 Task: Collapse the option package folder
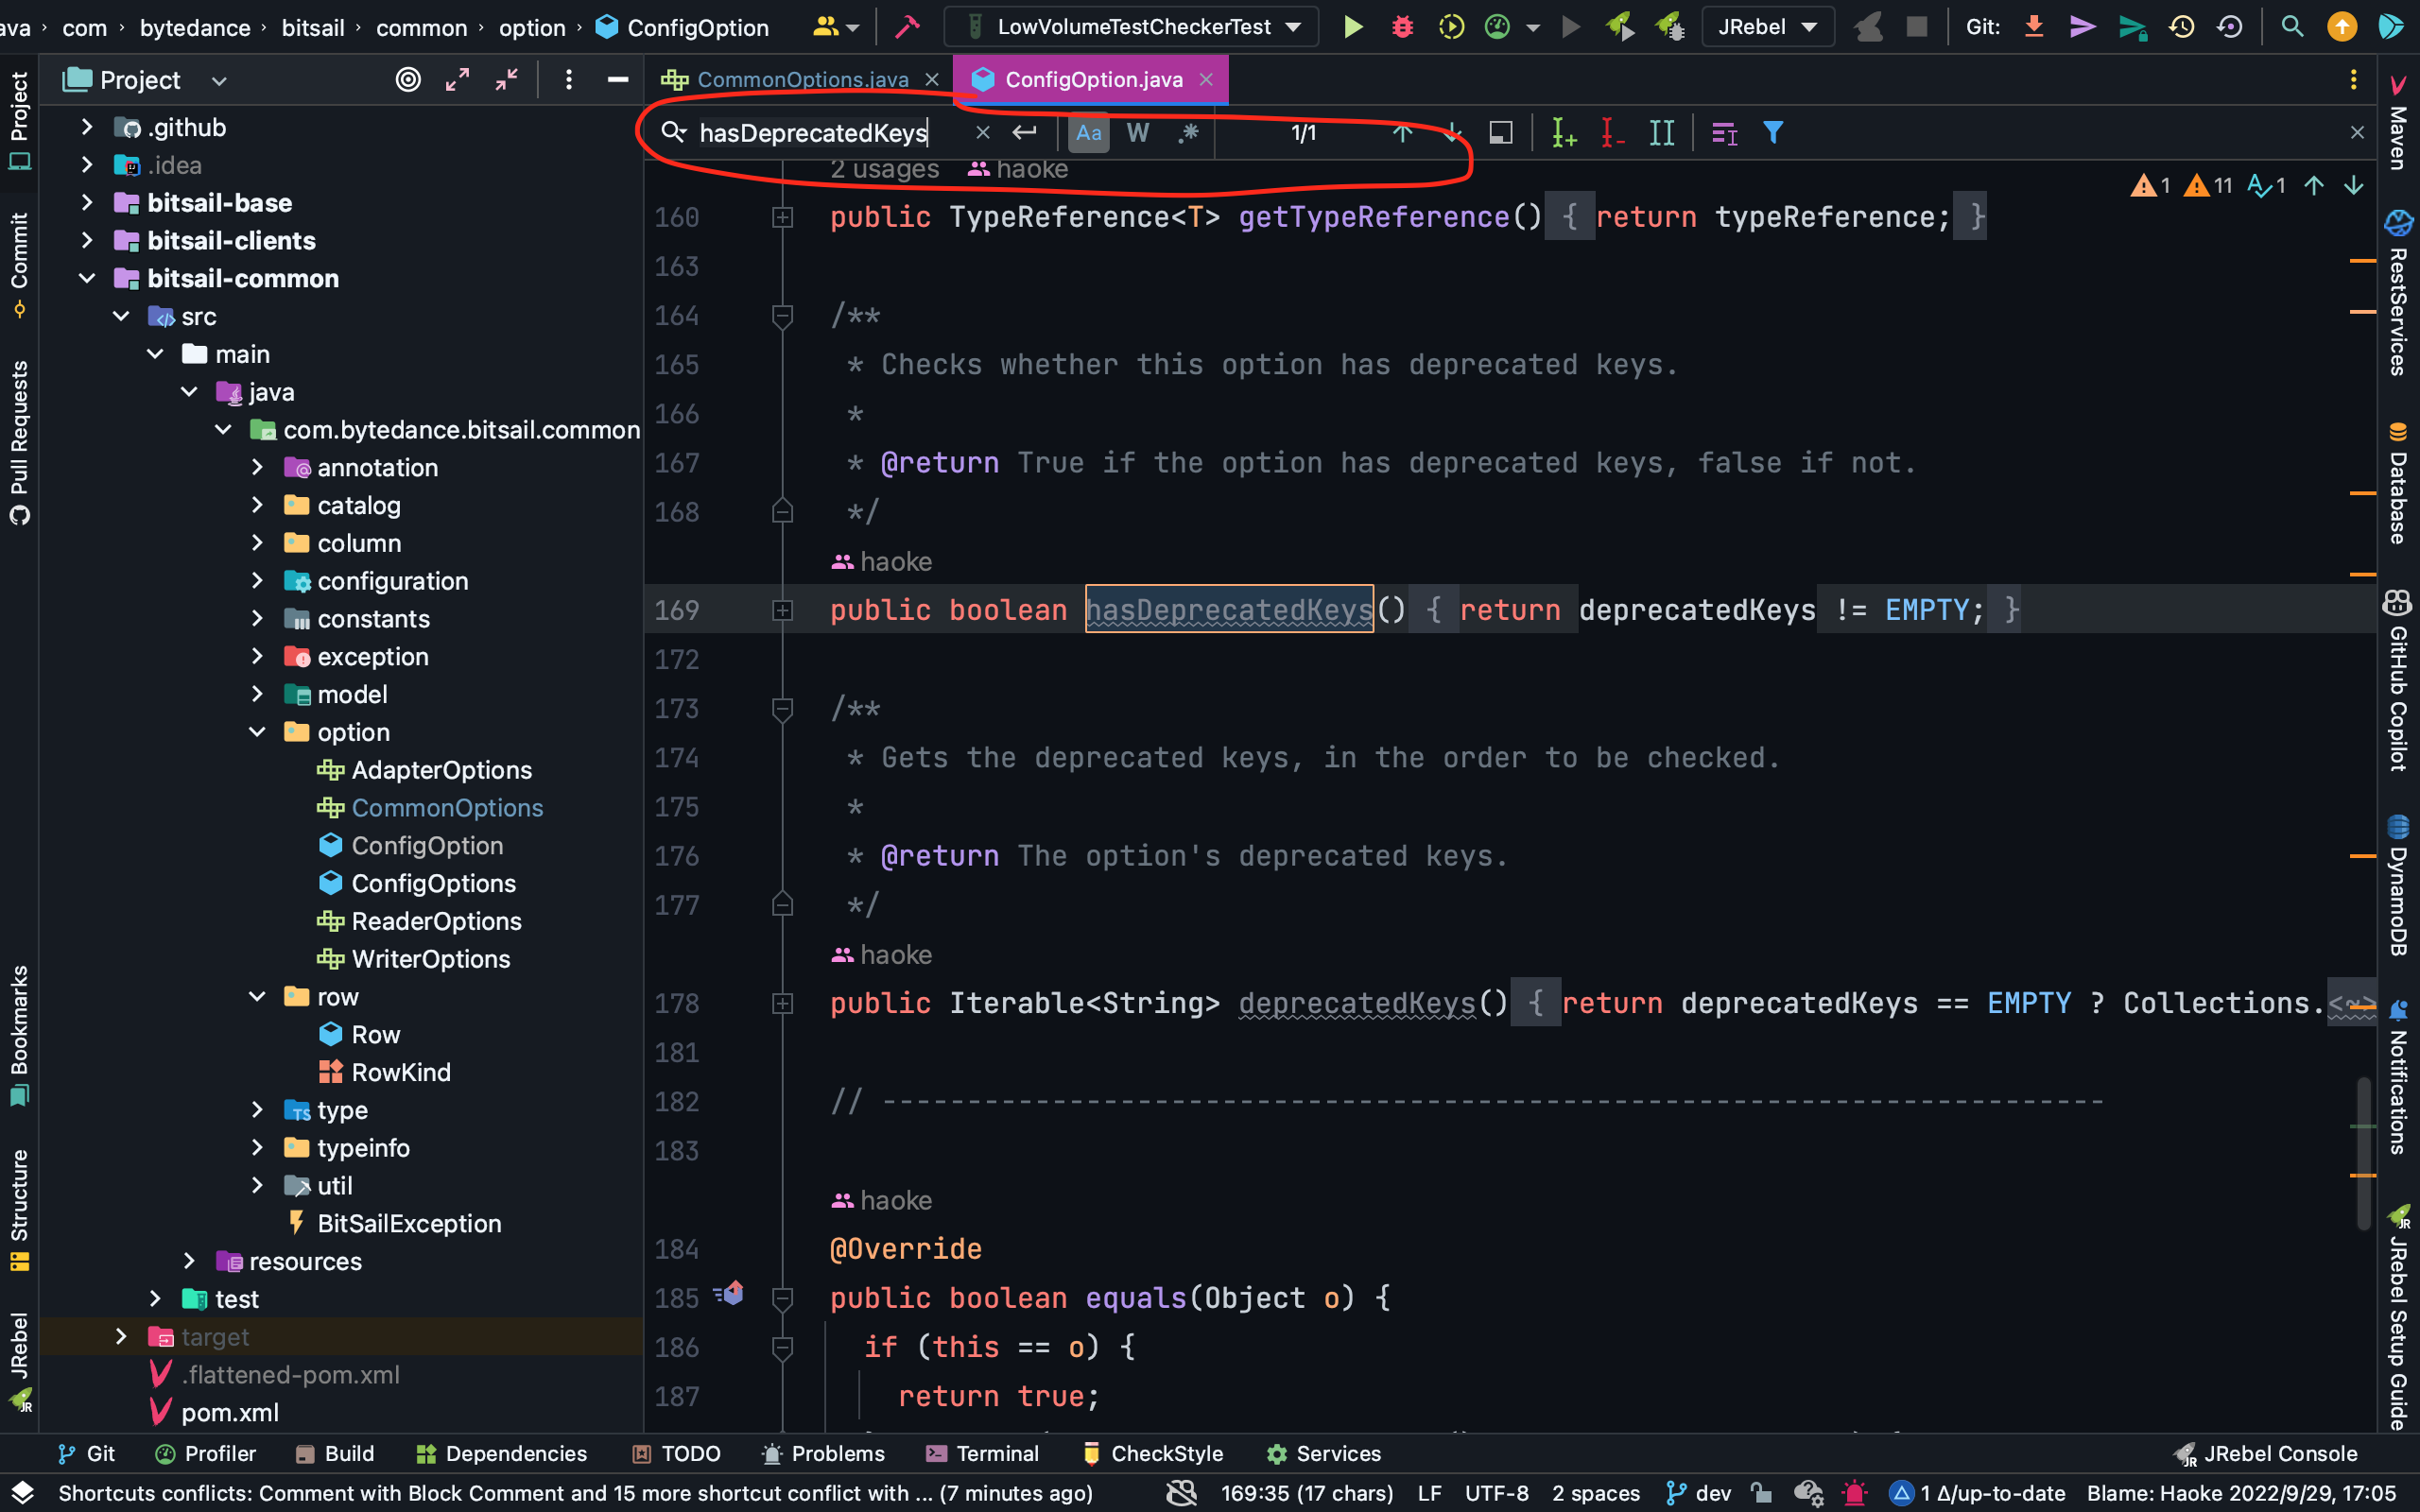click(257, 732)
